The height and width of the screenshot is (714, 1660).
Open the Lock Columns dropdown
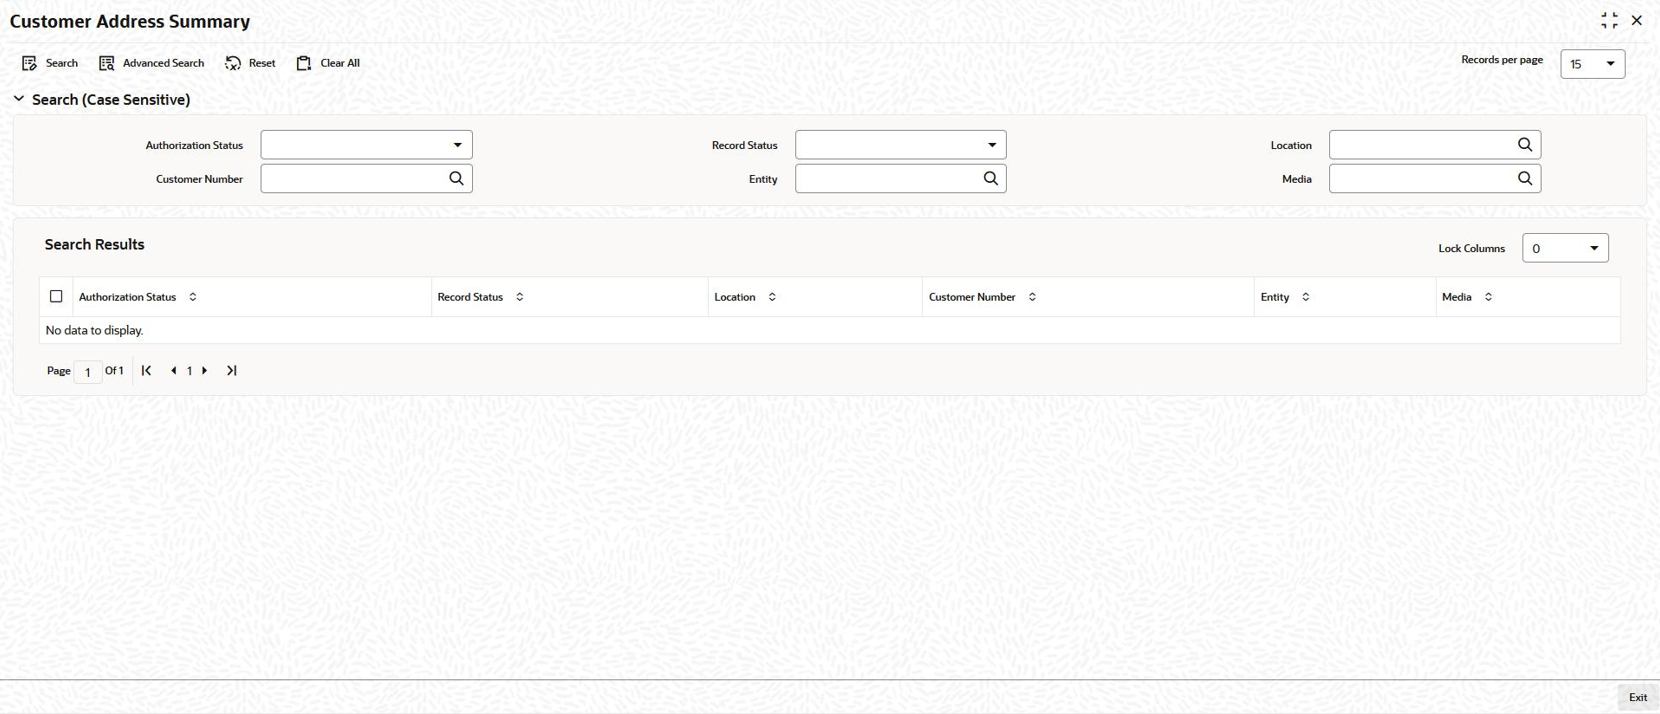[x=1565, y=248]
